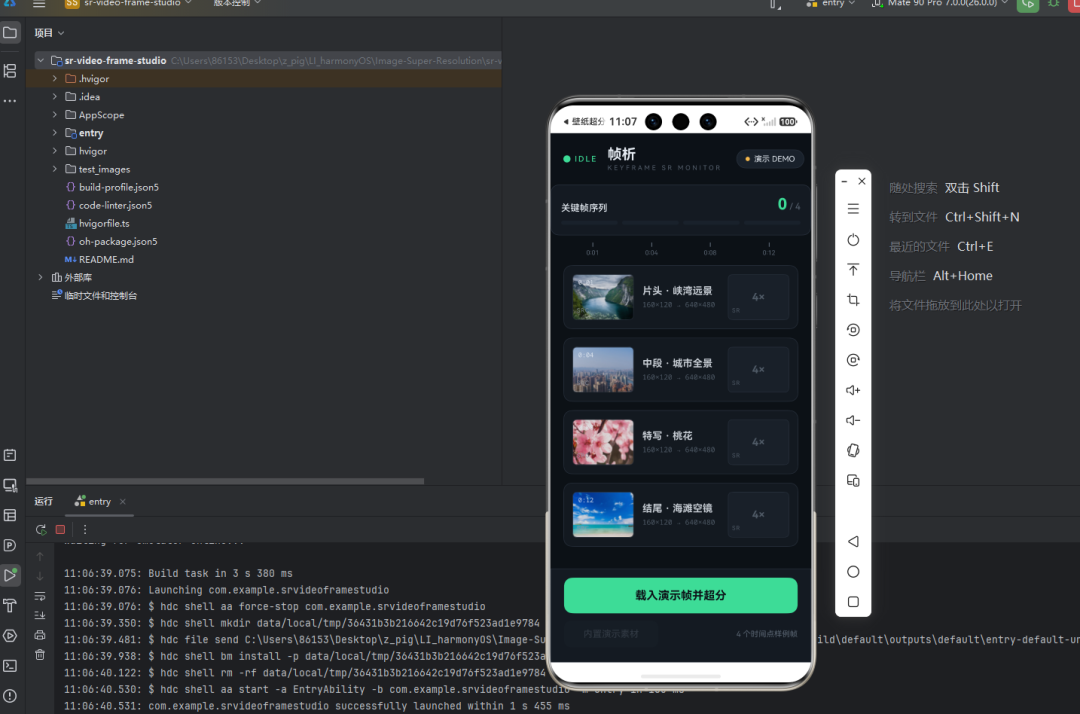Toggle scroll-to-end in the run console

pos(40,616)
